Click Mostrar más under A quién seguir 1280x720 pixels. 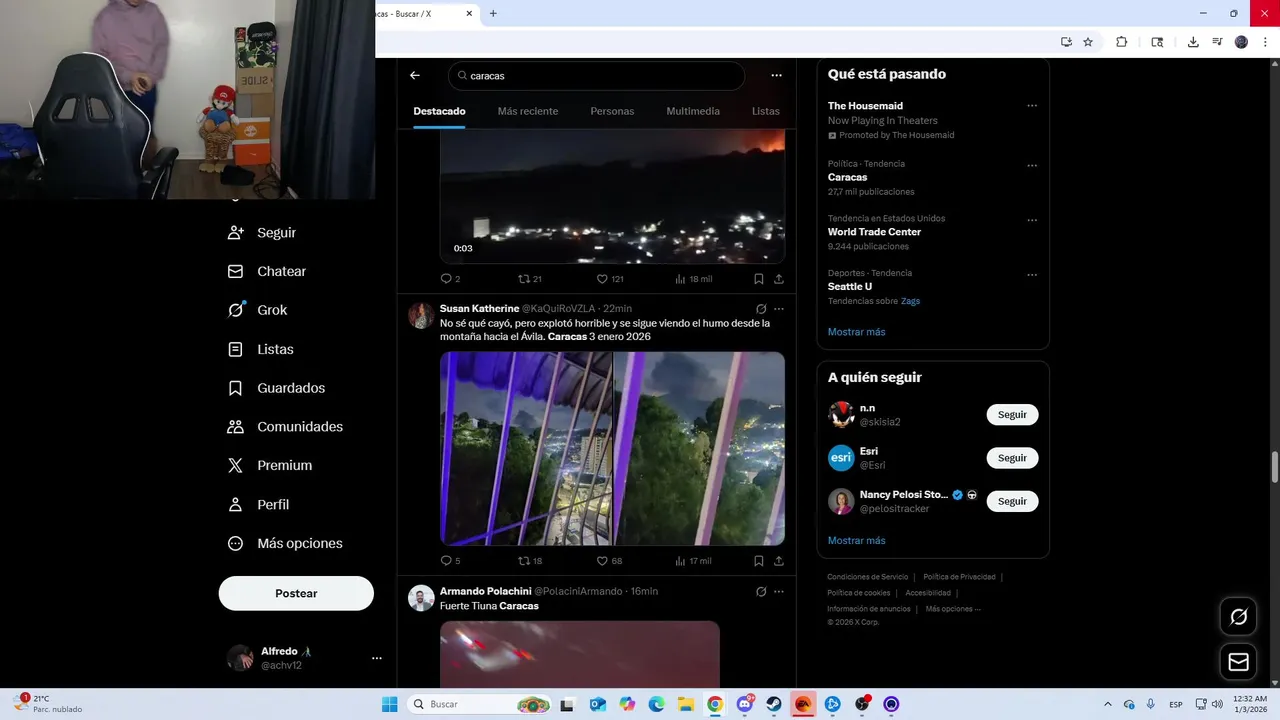[x=856, y=541]
